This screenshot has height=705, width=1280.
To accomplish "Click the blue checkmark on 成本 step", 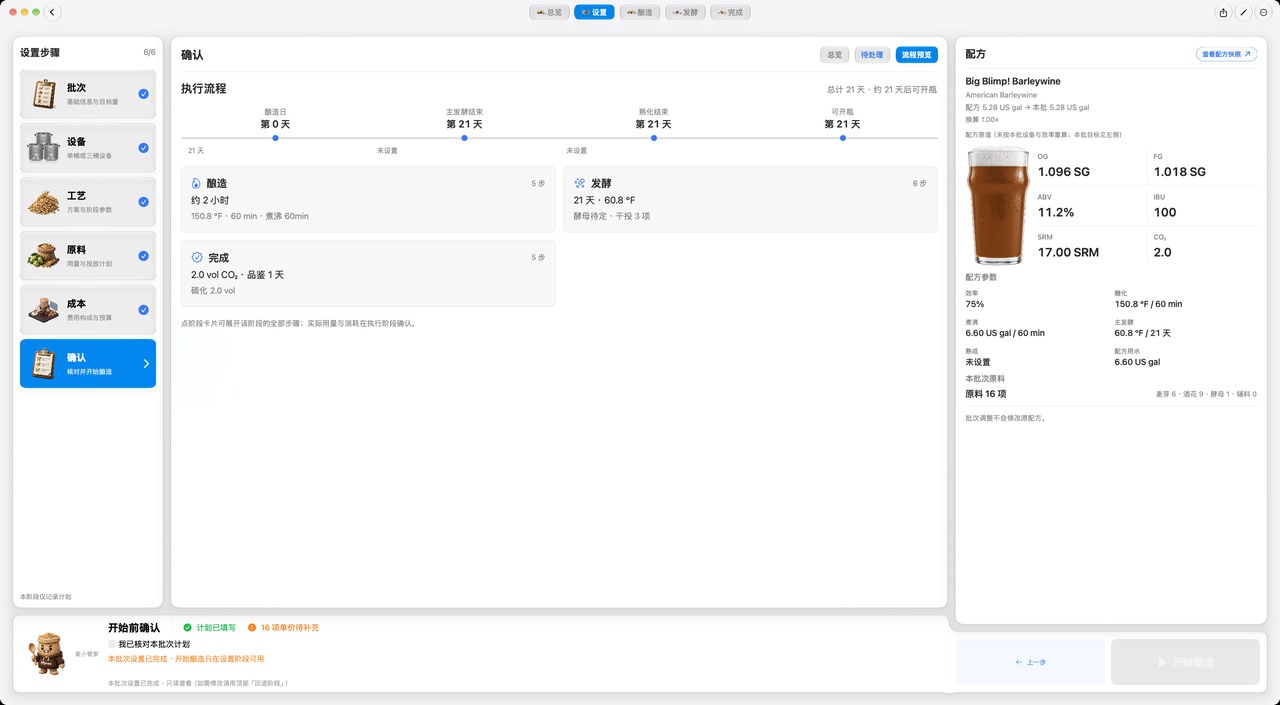I will pyautogui.click(x=144, y=310).
